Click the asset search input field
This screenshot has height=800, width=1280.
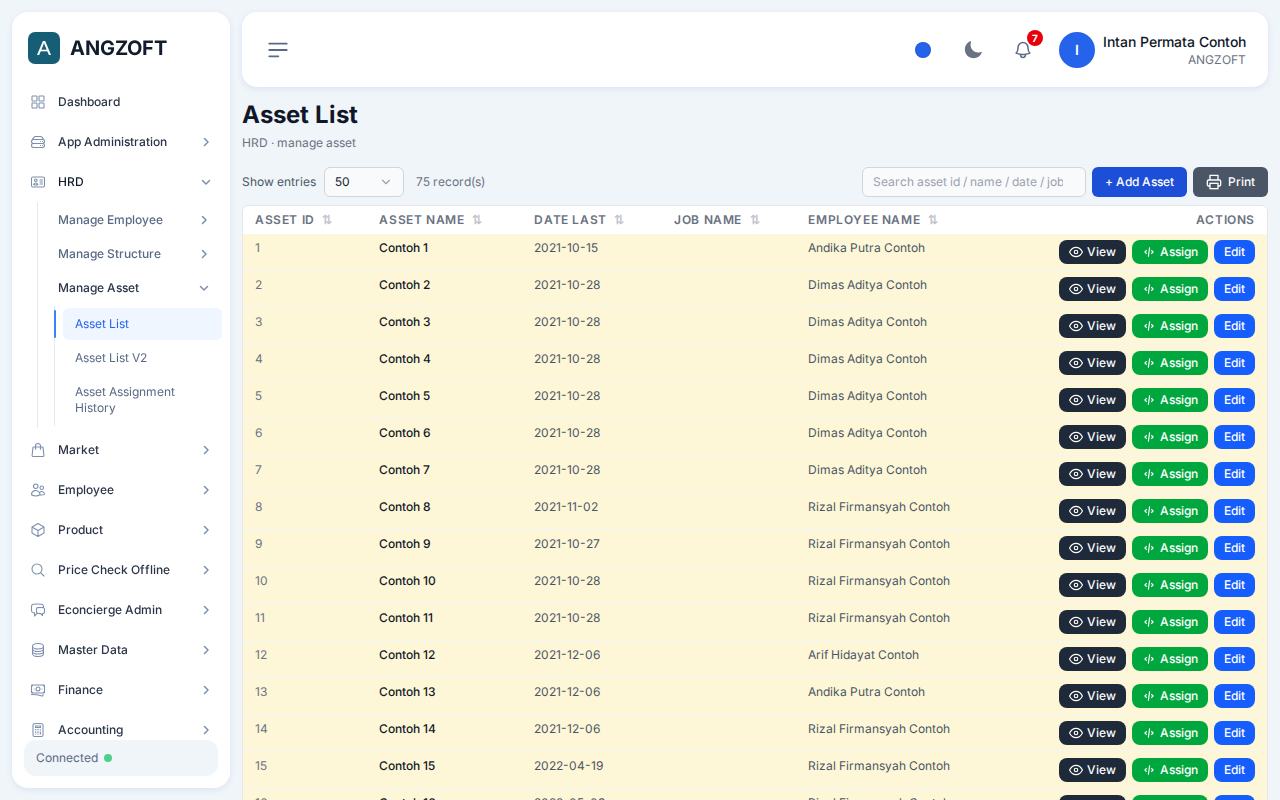pos(974,182)
